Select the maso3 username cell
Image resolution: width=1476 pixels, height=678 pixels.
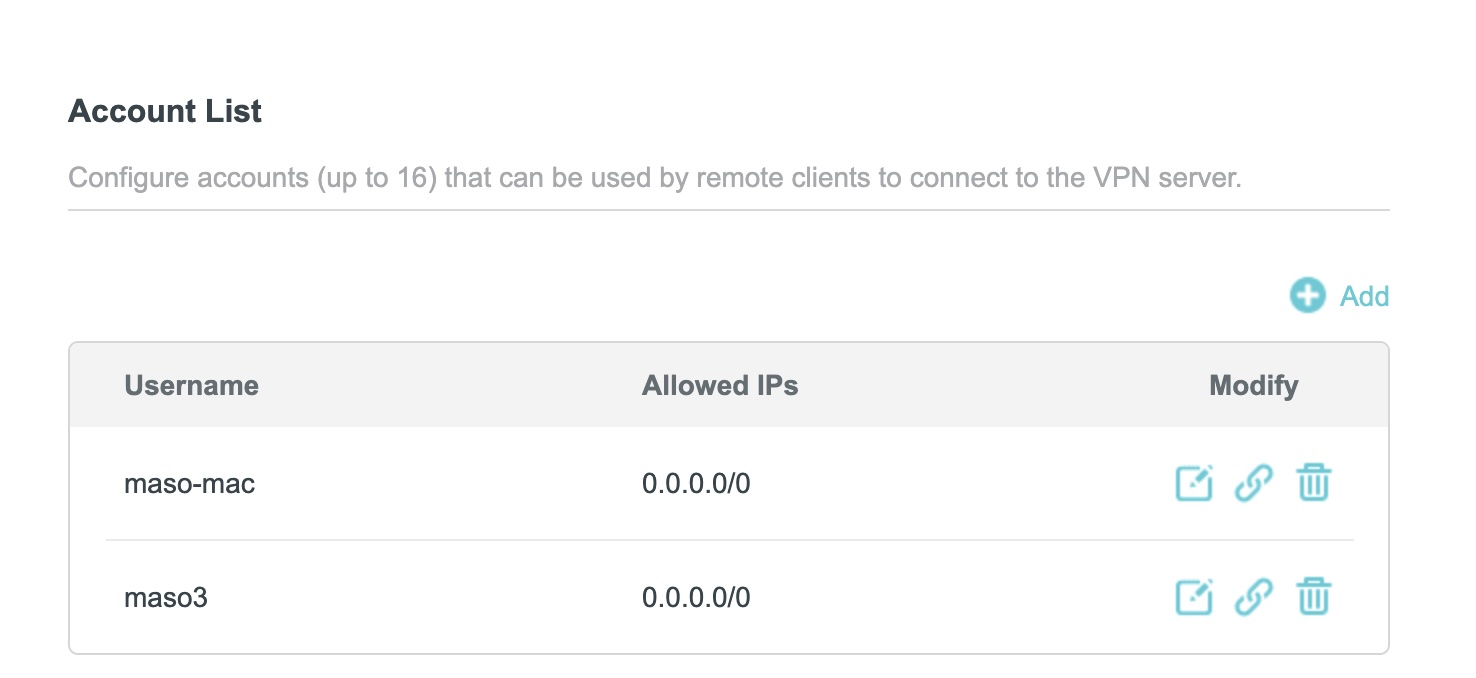[x=165, y=599]
